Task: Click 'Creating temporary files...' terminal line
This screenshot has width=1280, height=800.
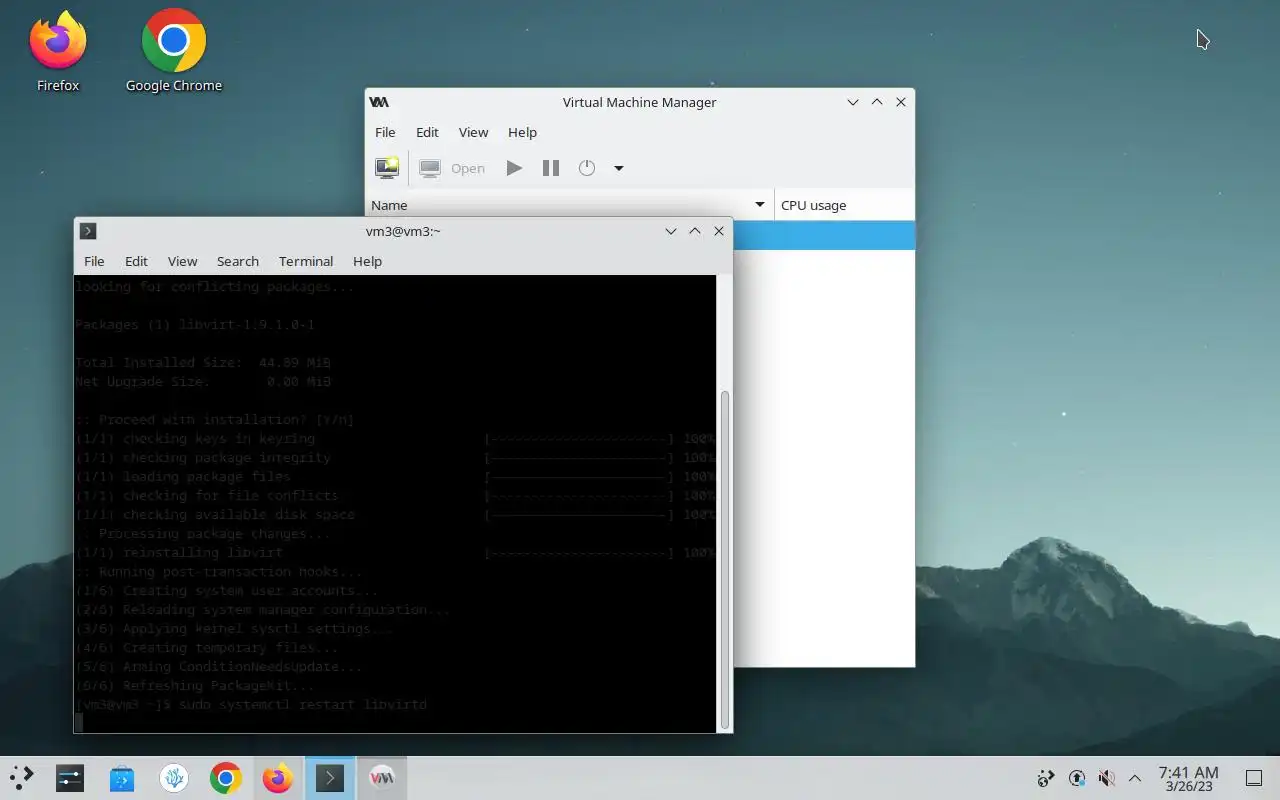Action: tap(207, 648)
